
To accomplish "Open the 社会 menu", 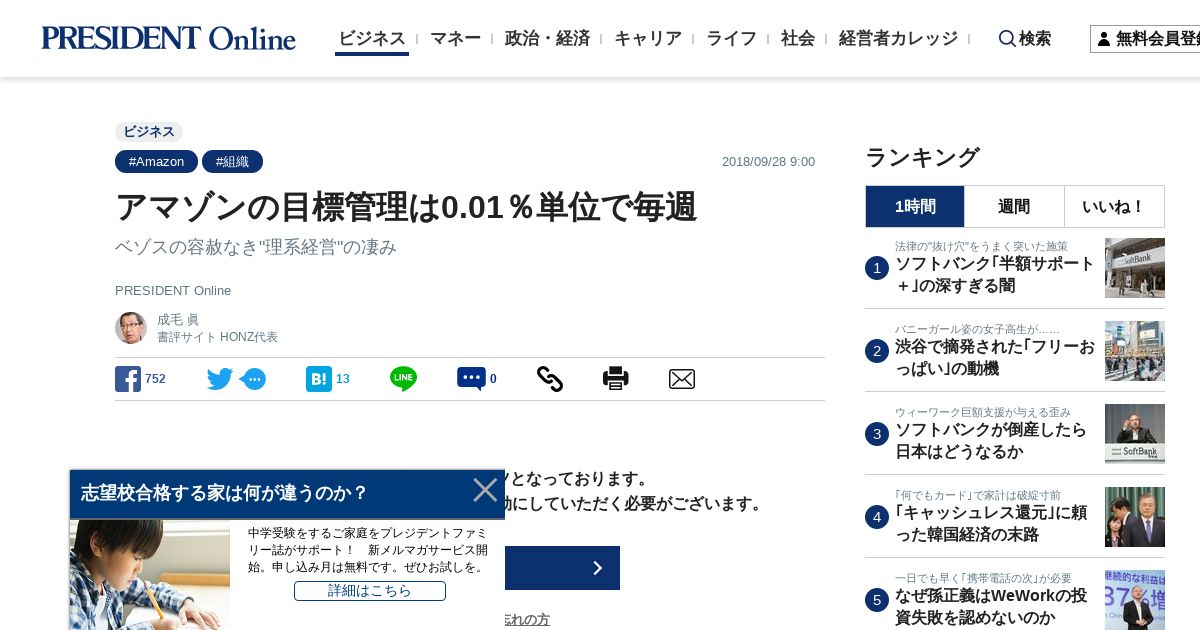I will coord(798,38).
